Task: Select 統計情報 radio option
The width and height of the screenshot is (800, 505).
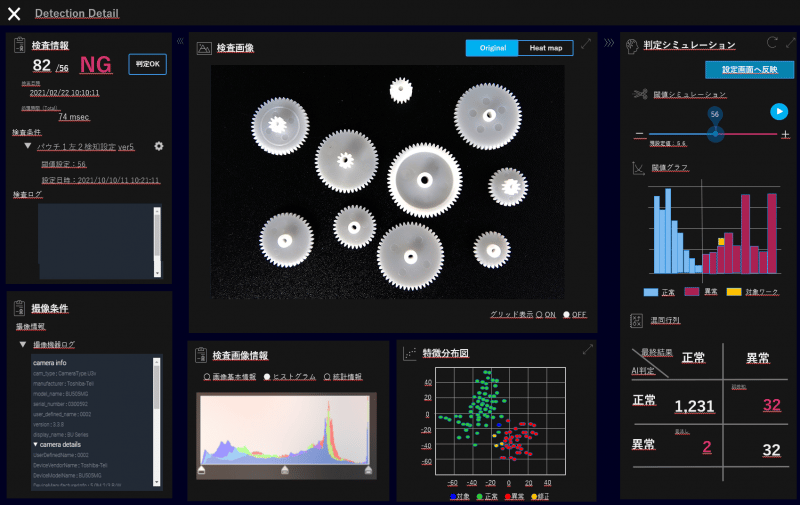Action: pos(327,377)
